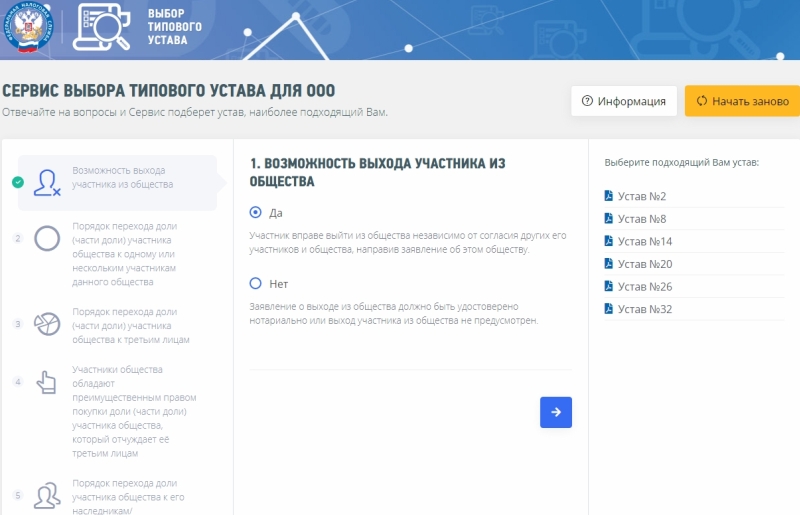800x515 pixels.
Task: Click the PDF icon beside Устав №26
Action: point(608,285)
